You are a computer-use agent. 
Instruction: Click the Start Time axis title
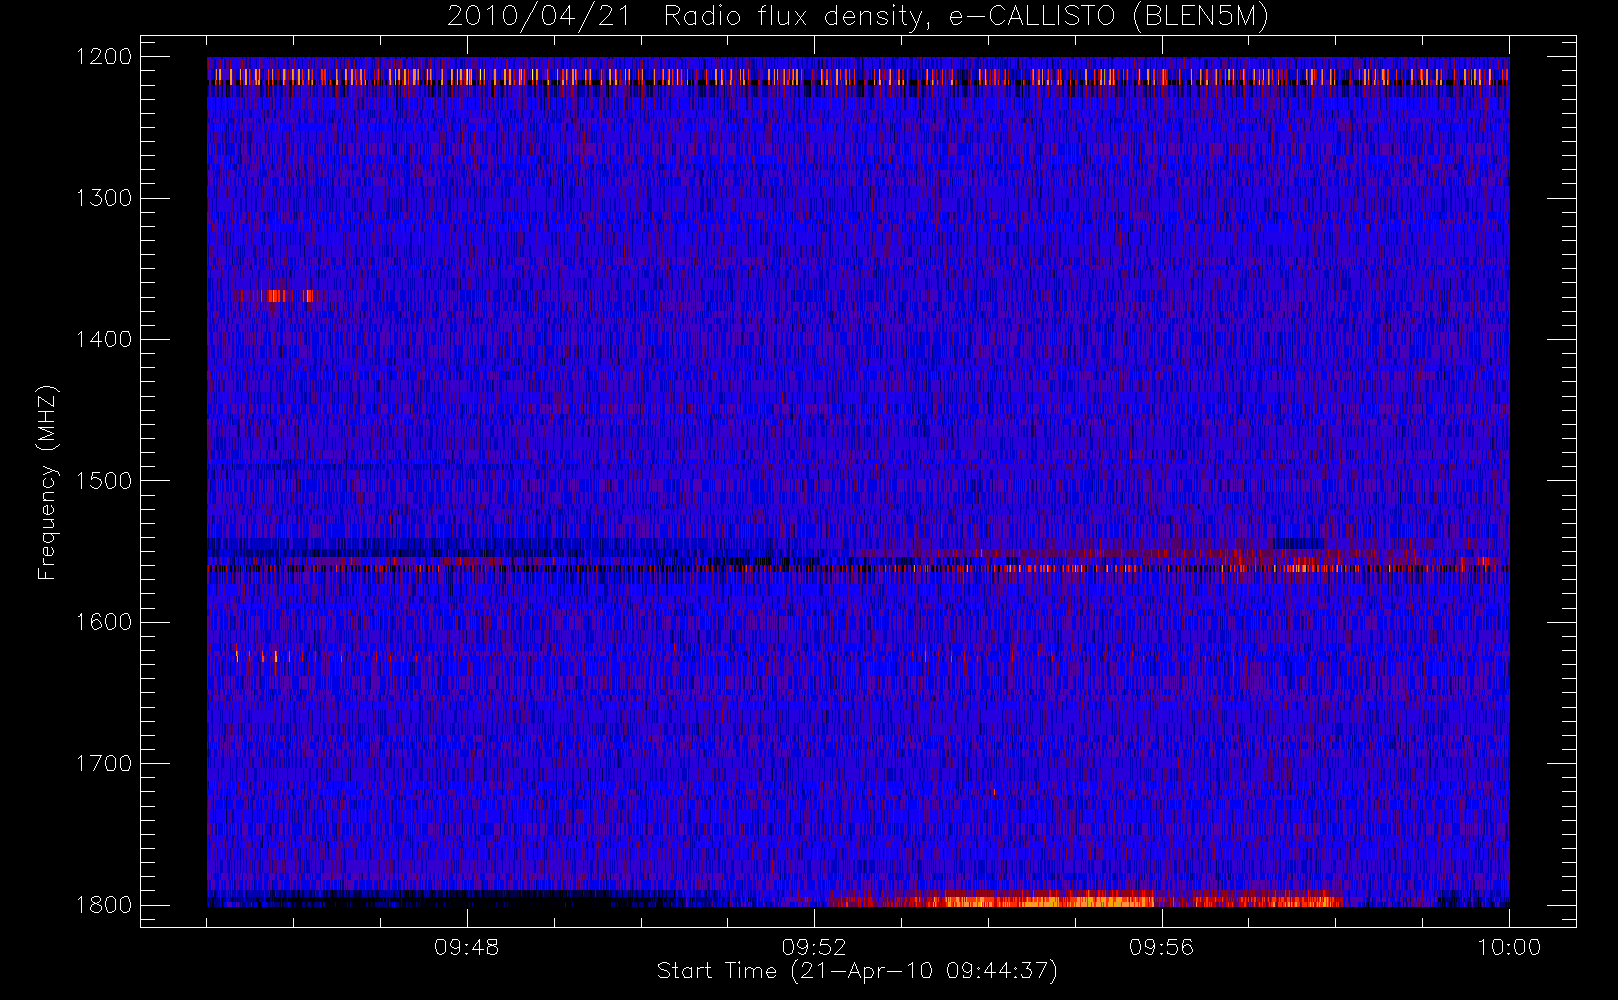(857, 971)
